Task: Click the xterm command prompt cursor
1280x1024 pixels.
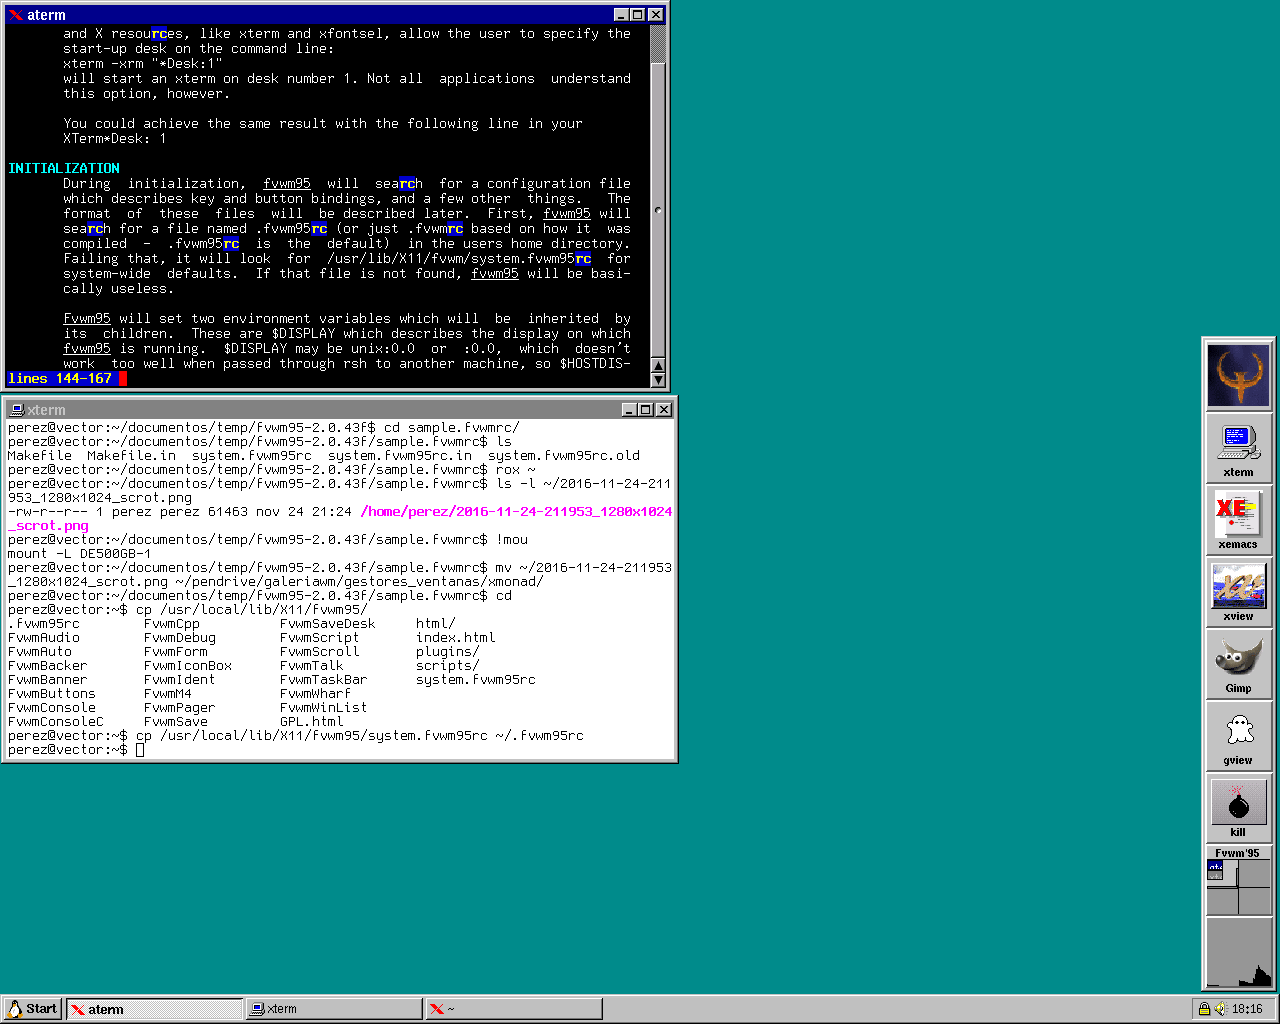Action: (x=140, y=750)
